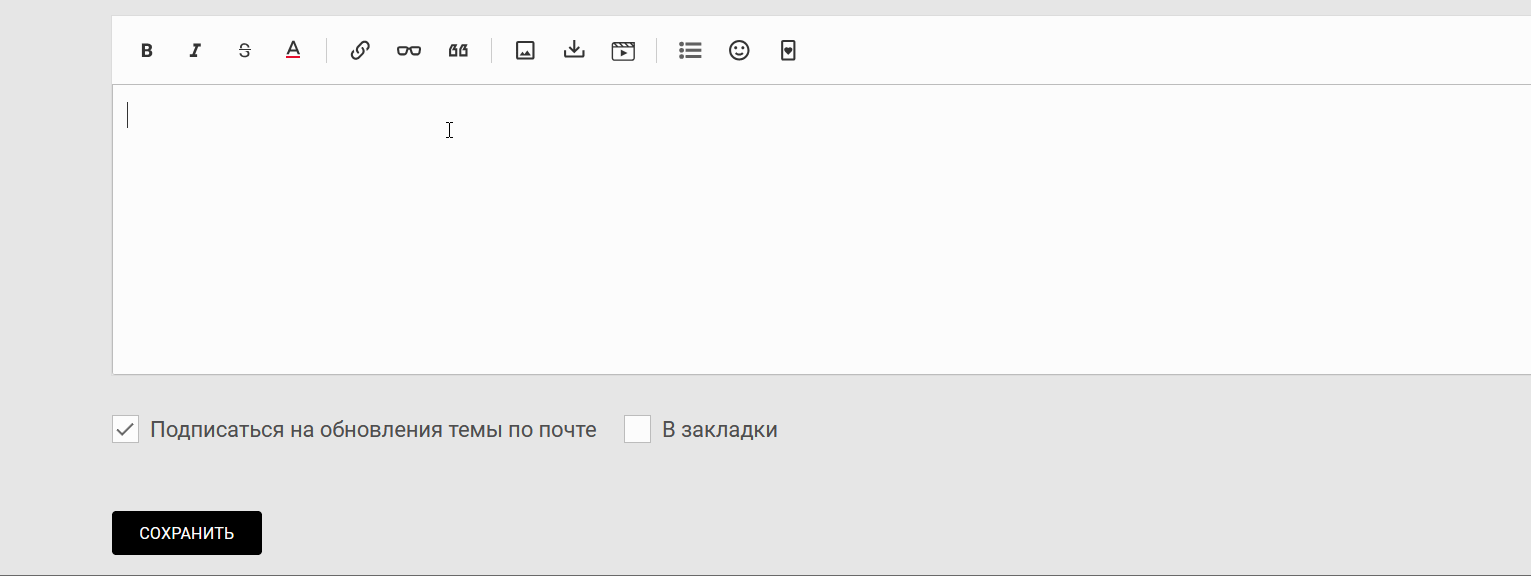The height and width of the screenshot is (576, 1531).
Task: Insert a video clip
Action: click(623, 50)
